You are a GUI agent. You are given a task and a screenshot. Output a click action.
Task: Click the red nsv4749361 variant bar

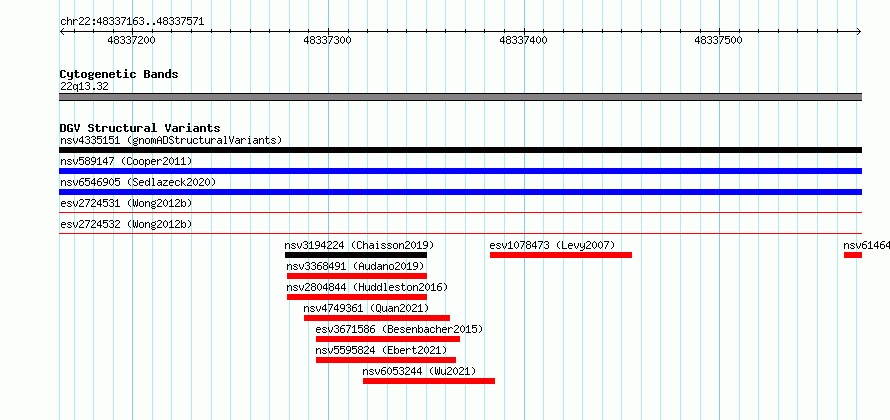tap(377, 318)
